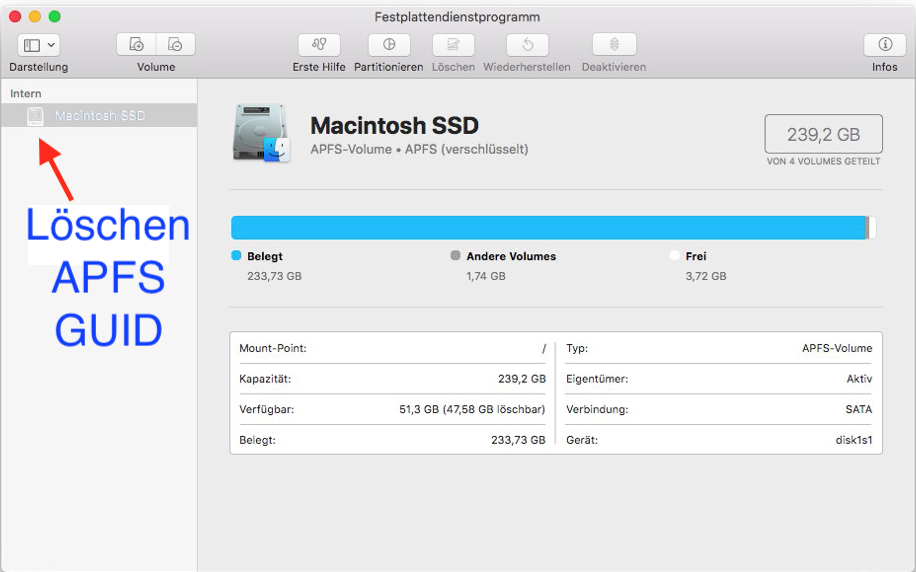
Task: Click the Deaktivieren unmount icon
Action: [x=614, y=45]
